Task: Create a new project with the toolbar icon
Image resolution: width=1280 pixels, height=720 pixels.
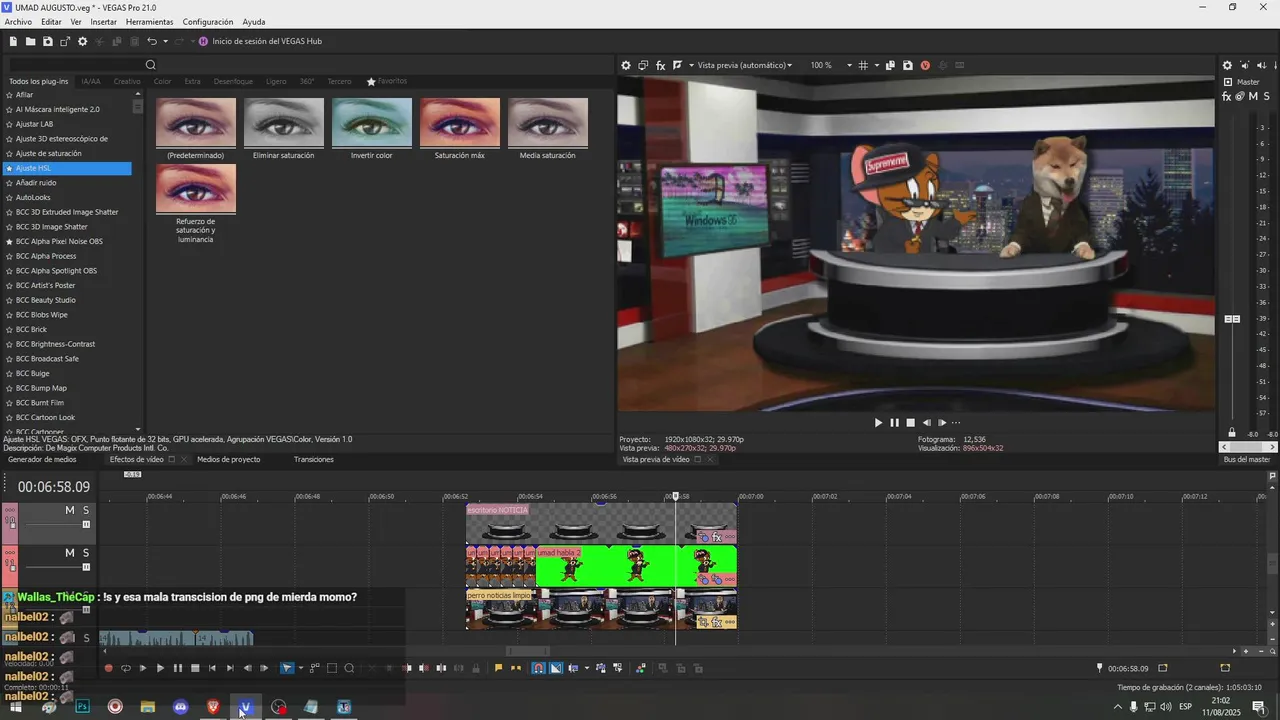Action: click(13, 41)
